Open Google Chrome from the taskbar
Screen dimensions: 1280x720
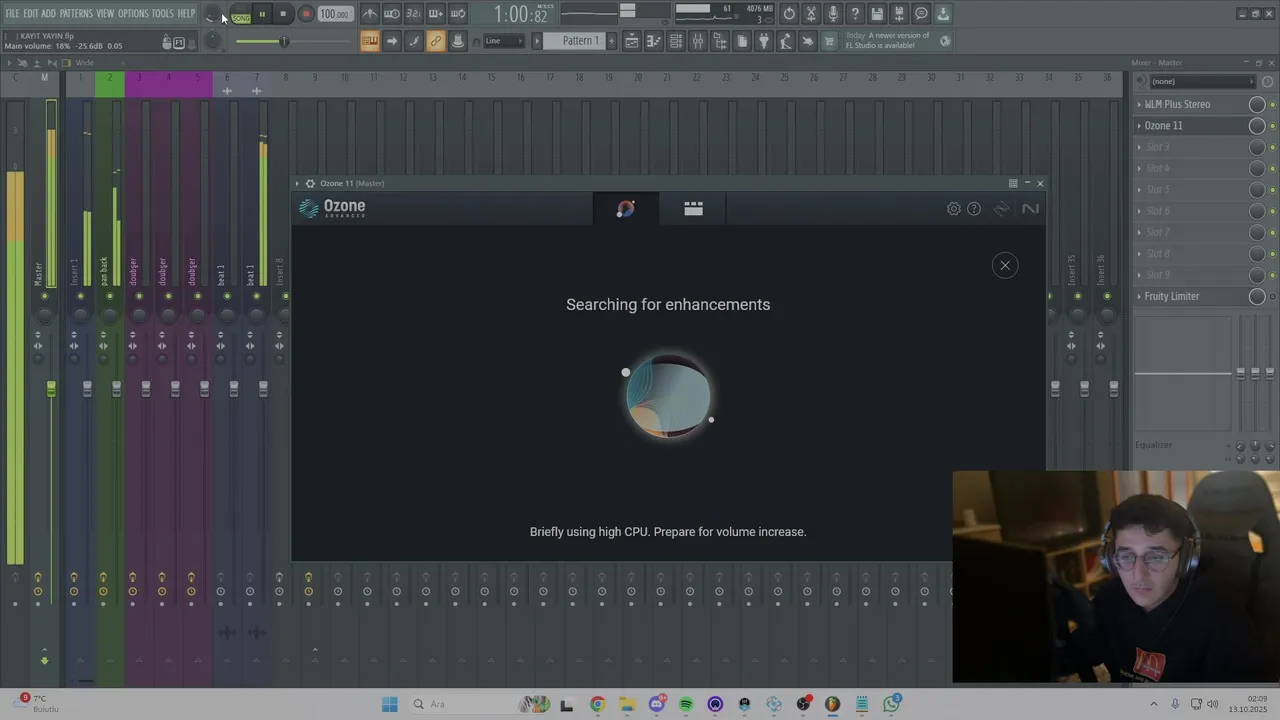pyautogui.click(x=597, y=704)
